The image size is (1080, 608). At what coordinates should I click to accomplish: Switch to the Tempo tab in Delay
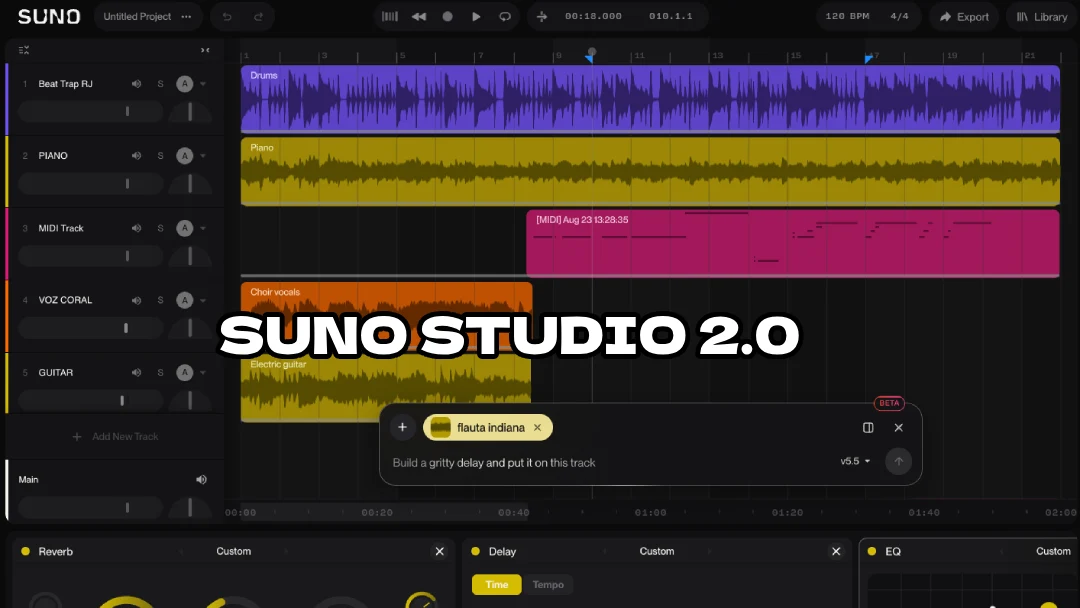coord(548,585)
